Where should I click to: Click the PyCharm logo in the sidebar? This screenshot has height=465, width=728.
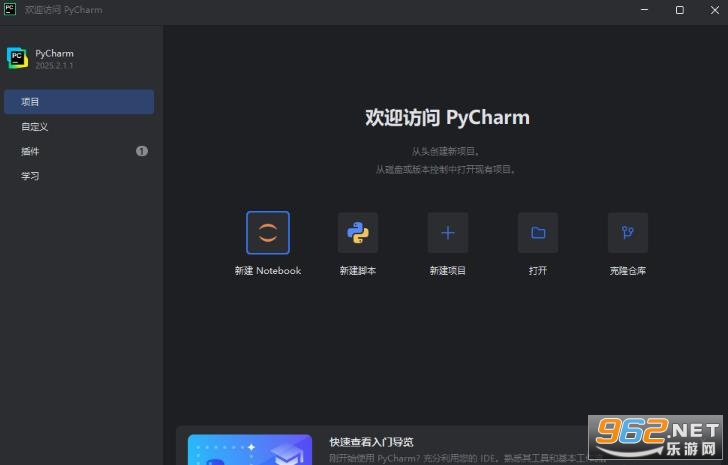pos(17,58)
